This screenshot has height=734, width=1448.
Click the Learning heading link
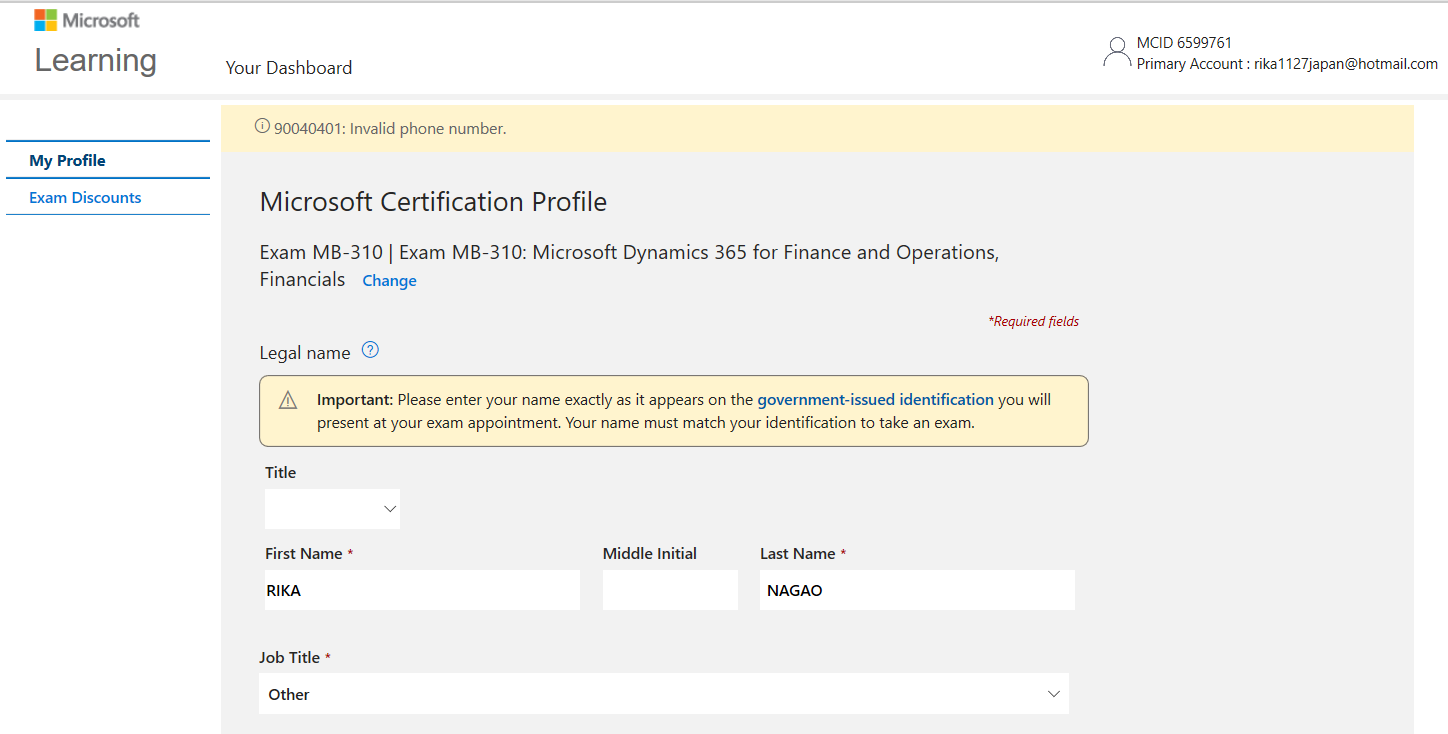coord(96,60)
